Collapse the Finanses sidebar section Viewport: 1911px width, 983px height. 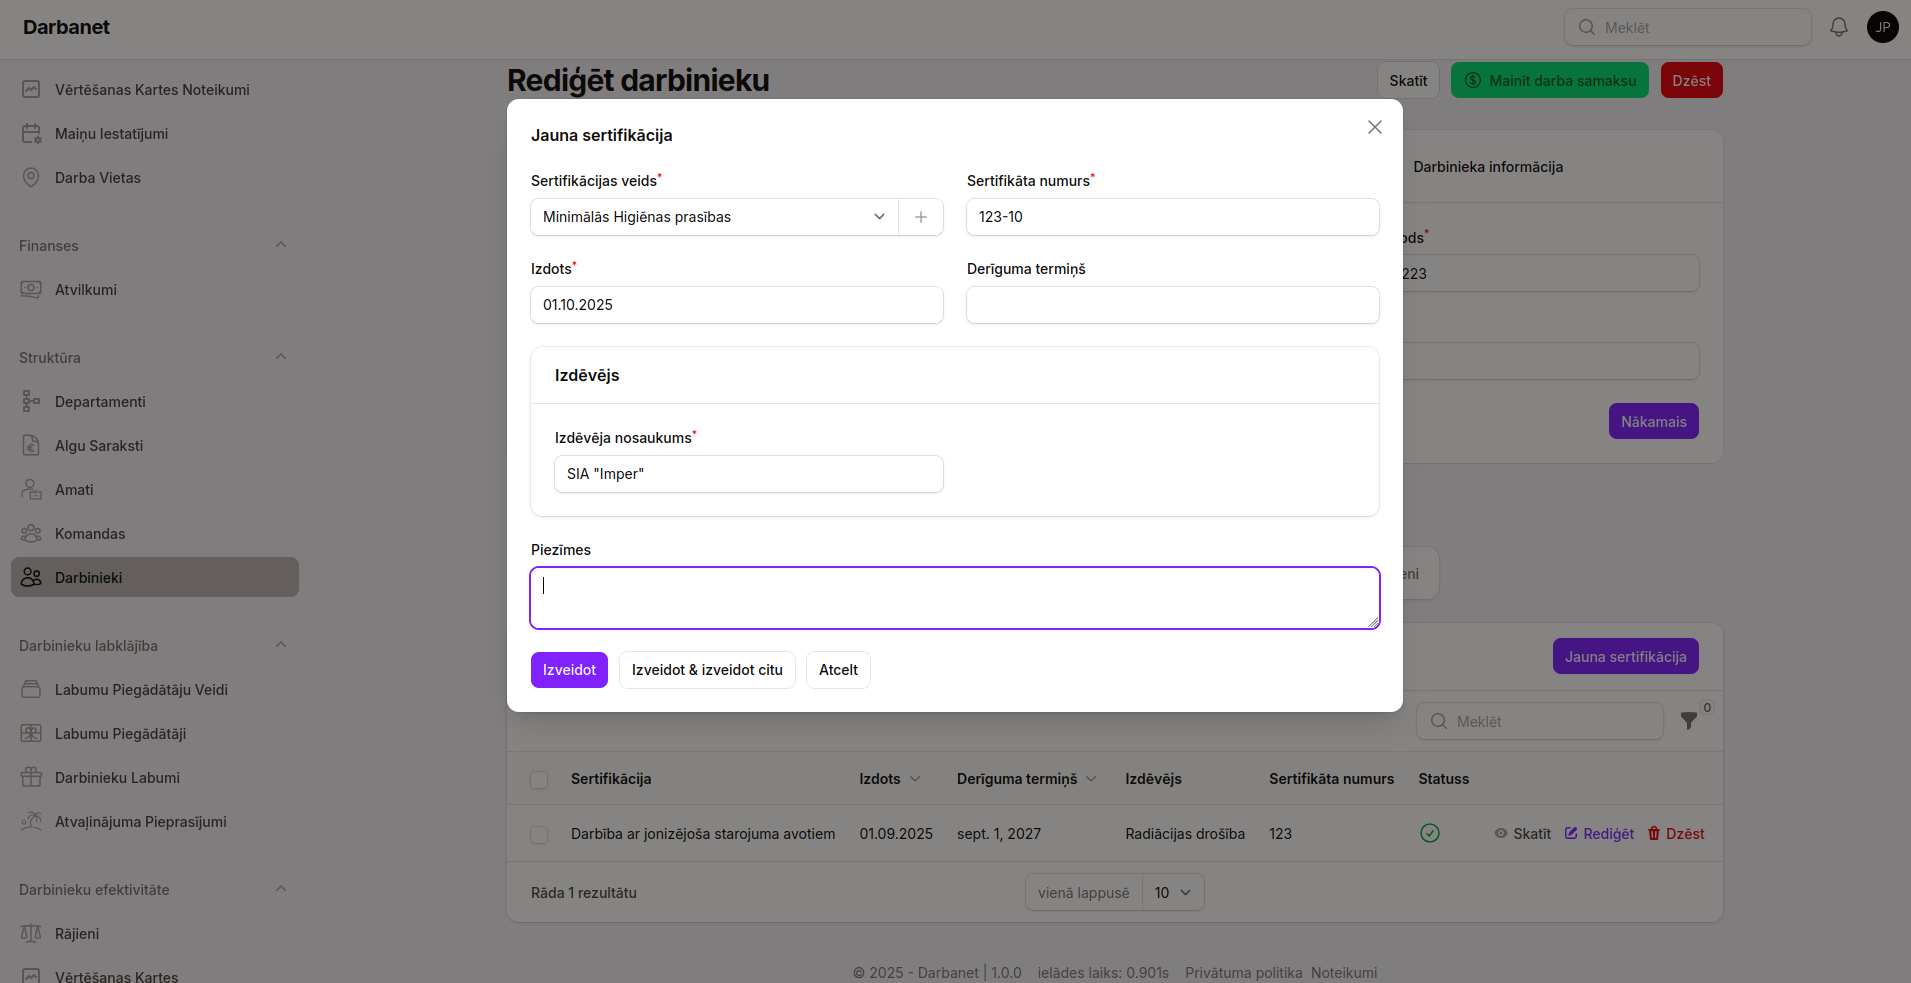tap(281, 245)
